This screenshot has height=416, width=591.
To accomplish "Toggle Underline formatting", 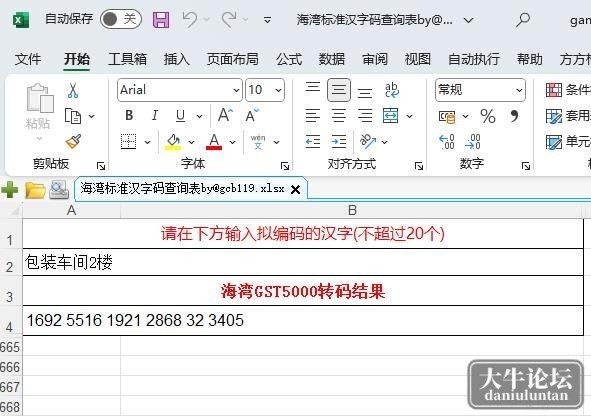I will pyautogui.click(x=181, y=116).
